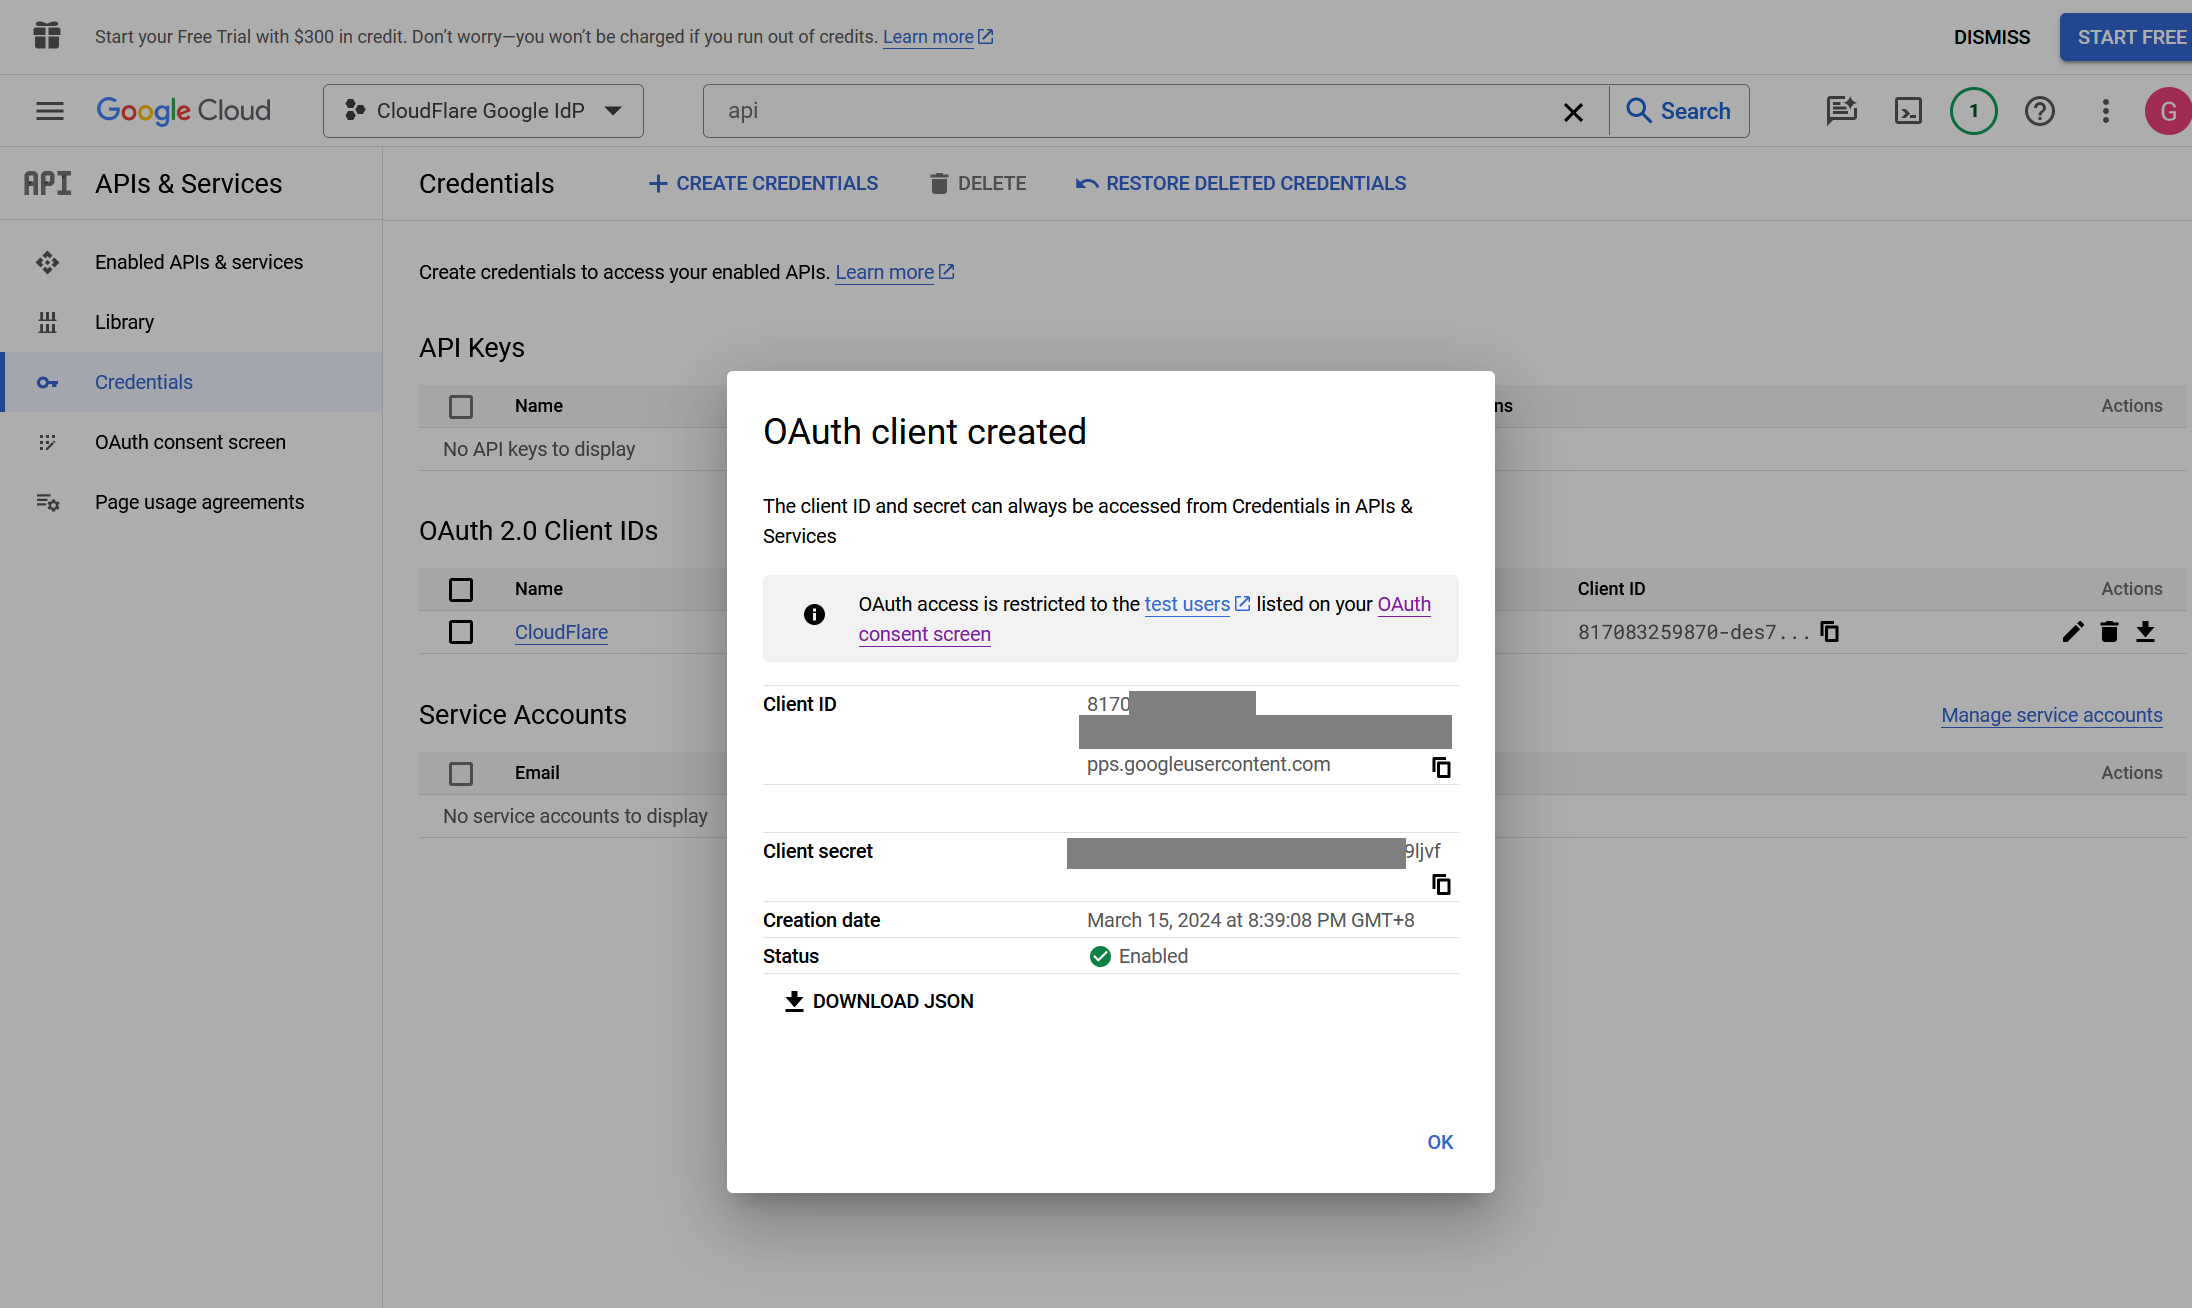Edit the CloudFlare OAuth client
Image resolution: width=2192 pixels, height=1308 pixels.
pos(2073,632)
